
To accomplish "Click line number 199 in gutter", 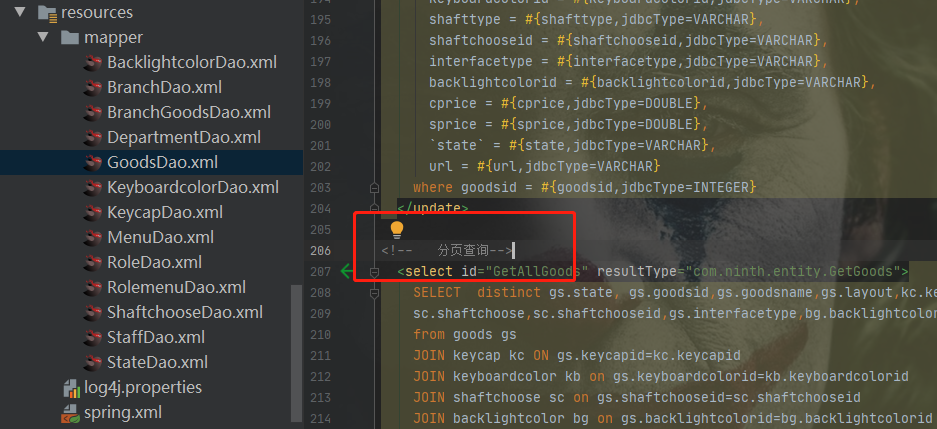I will tap(320, 103).
